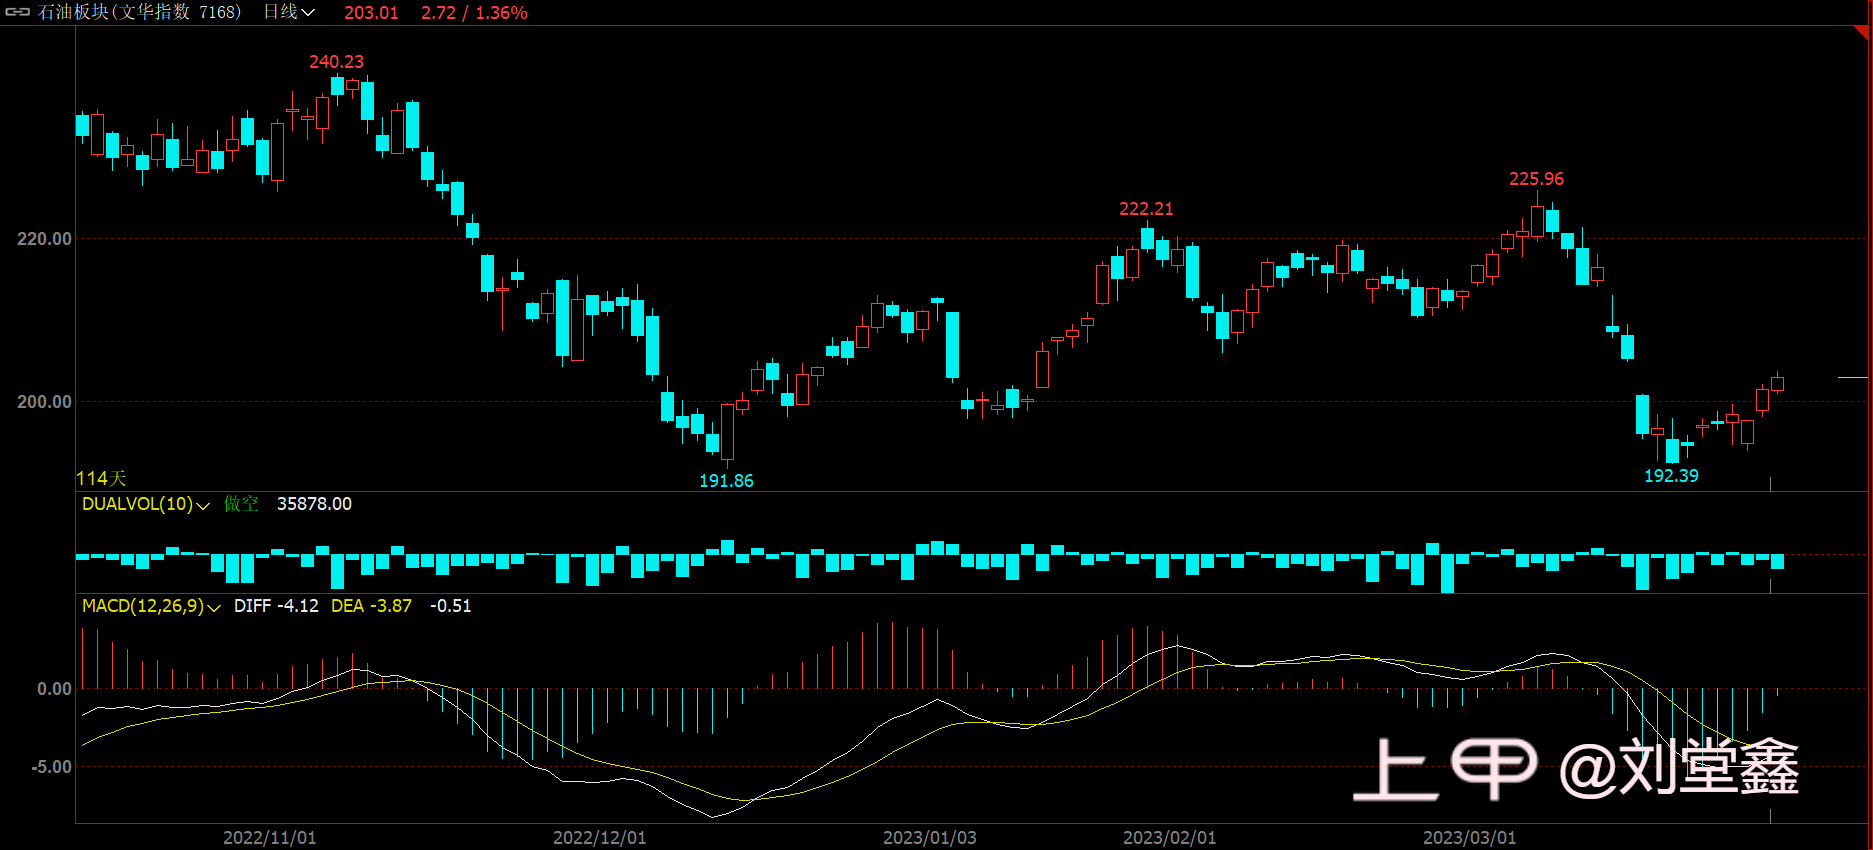The height and width of the screenshot is (850, 1873).
Task: Click the 2022/12/01 date axis label
Action: (x=599, y=838)
